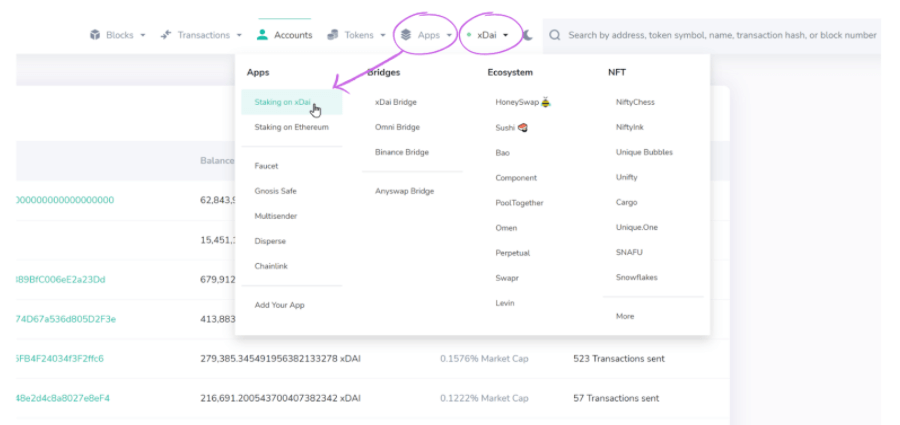This screenshot has height=425, width=900.
Task: Open the 523 Transactions sent row
Action: click(618, 358)
